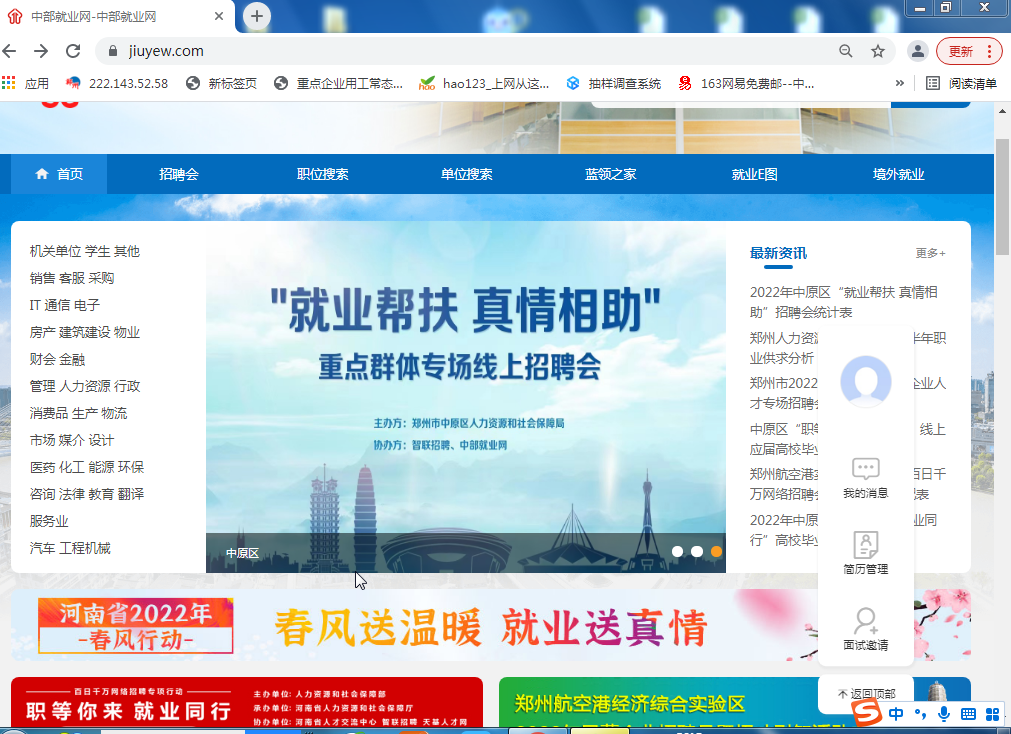Select the 咨询 法律 教育 翻译 category

click(86, 494)
